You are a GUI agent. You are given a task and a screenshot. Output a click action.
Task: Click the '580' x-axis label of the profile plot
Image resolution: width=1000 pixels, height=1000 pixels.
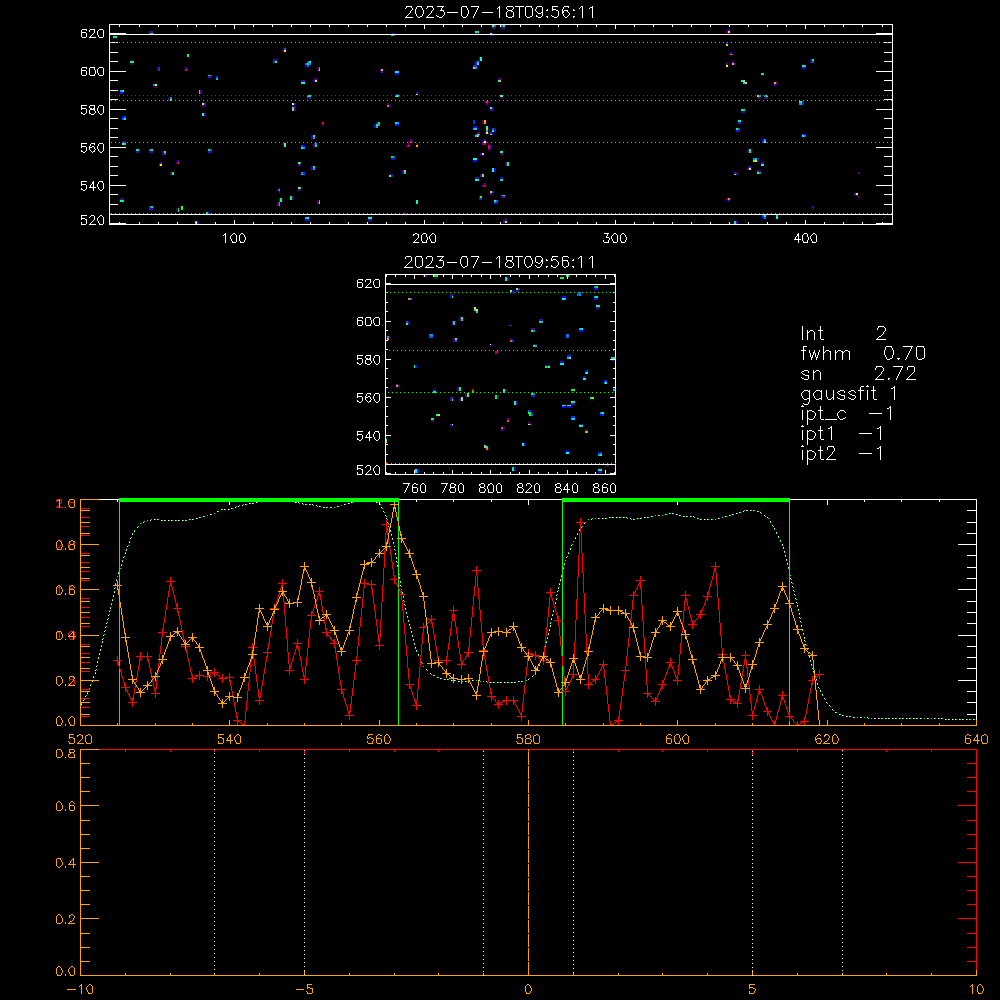coord(528,740)
